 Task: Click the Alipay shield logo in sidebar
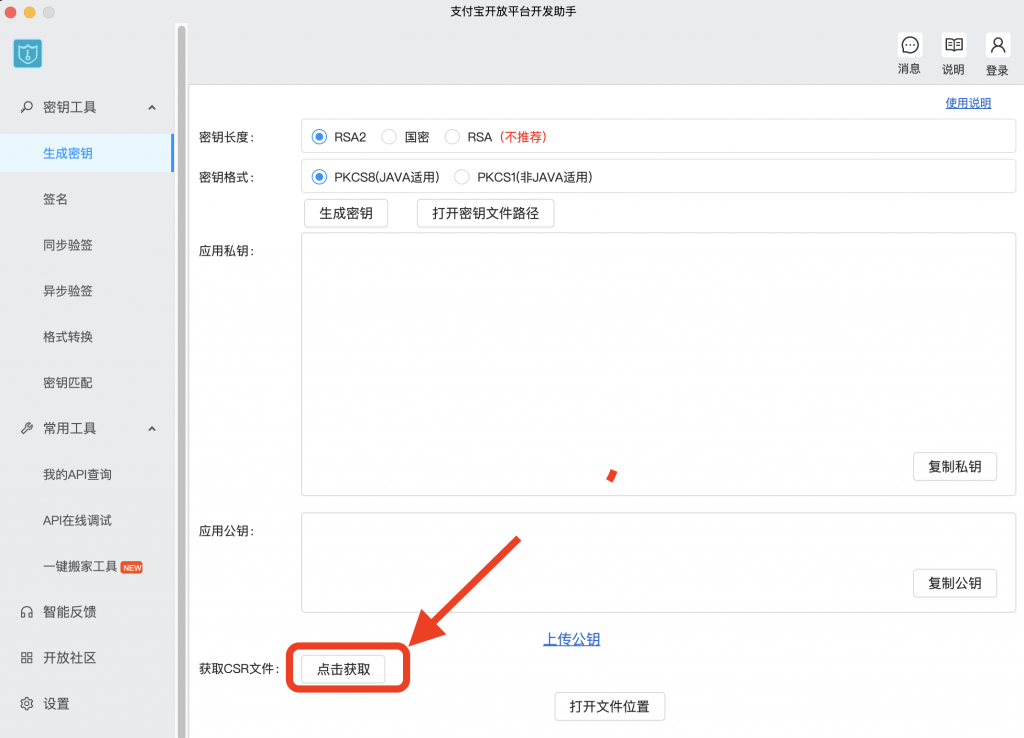click(27, 53)
